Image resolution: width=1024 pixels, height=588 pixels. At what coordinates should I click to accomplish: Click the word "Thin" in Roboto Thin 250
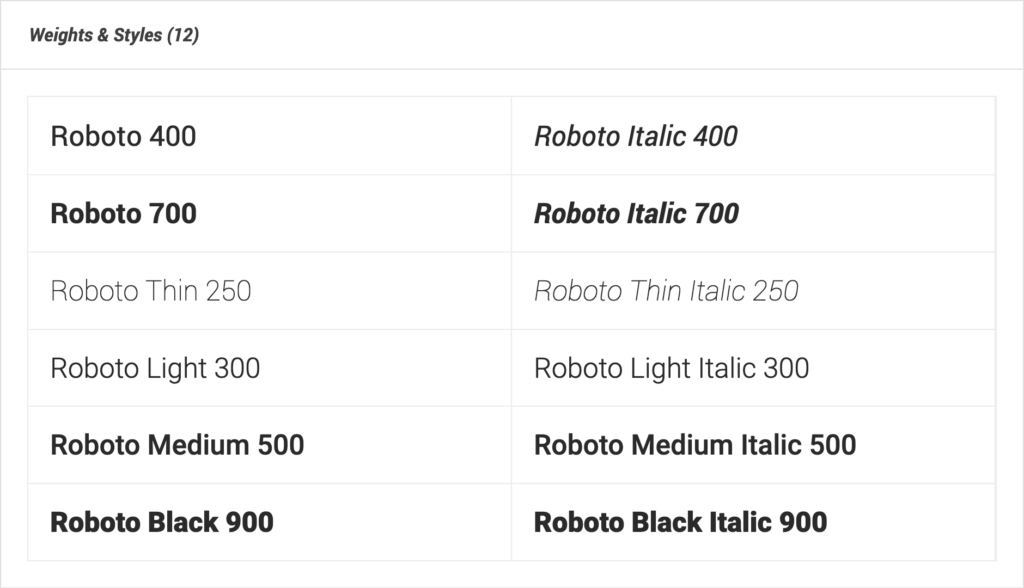point(170,291)
